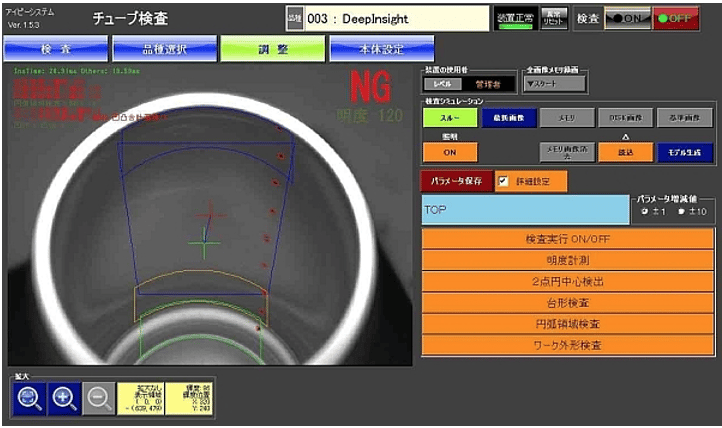
Task: Switch to the green 調整 tab
Action: 273,49
